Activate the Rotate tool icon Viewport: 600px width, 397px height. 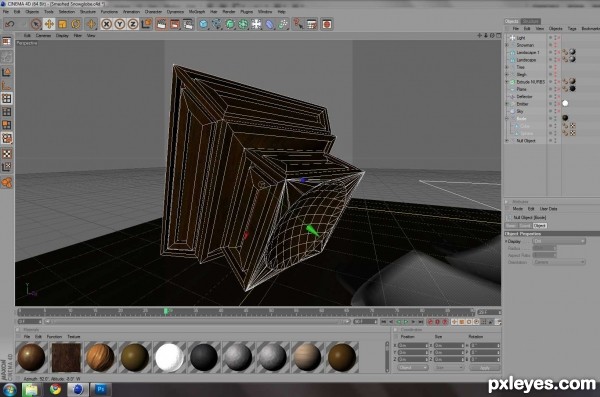point(75,24)
